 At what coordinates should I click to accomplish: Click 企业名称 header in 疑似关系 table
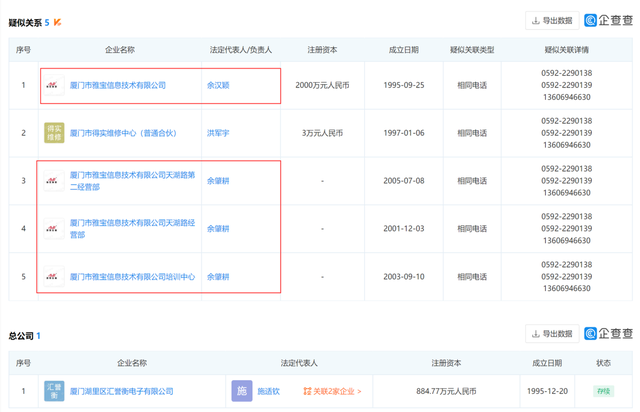click(120, 50)
